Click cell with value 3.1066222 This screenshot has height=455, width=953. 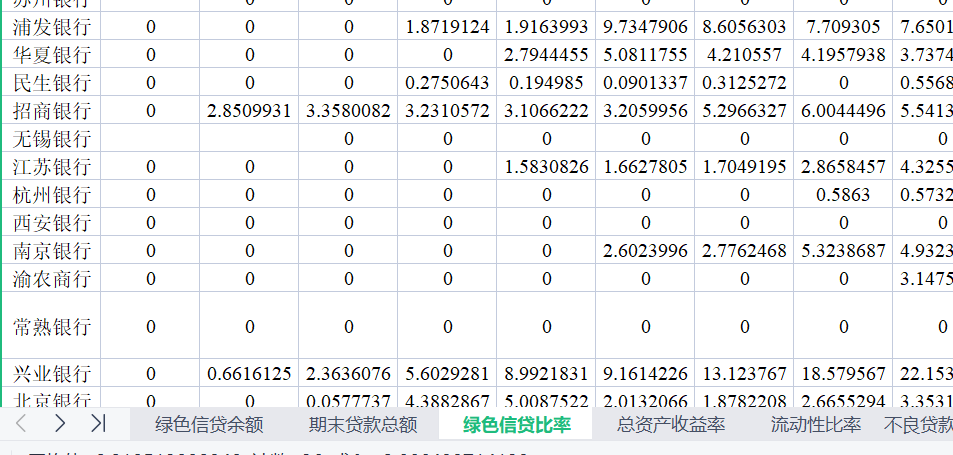coord(546,111)
